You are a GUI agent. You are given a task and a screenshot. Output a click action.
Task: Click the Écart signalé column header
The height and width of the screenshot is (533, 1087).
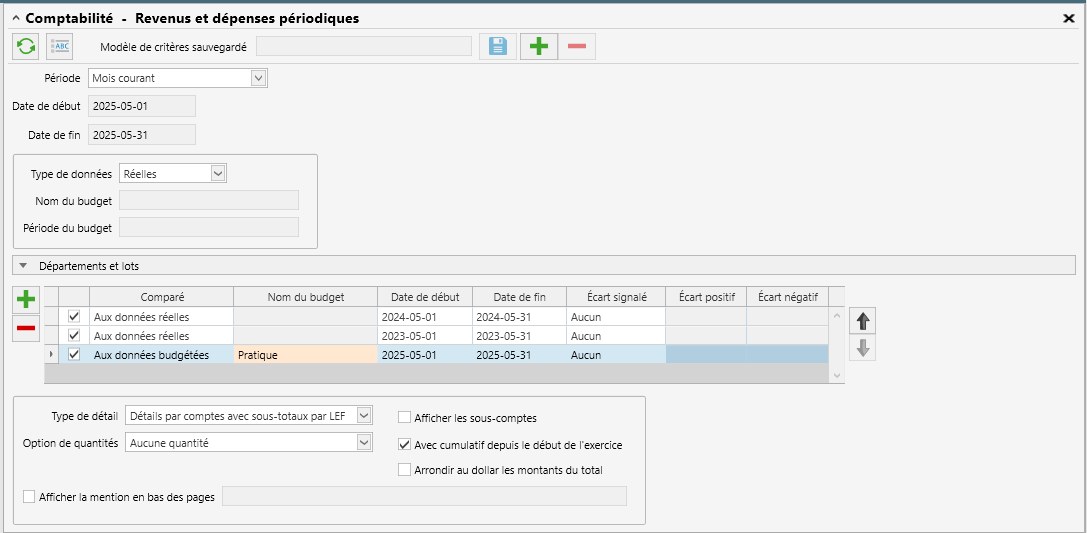click(616, 297)
